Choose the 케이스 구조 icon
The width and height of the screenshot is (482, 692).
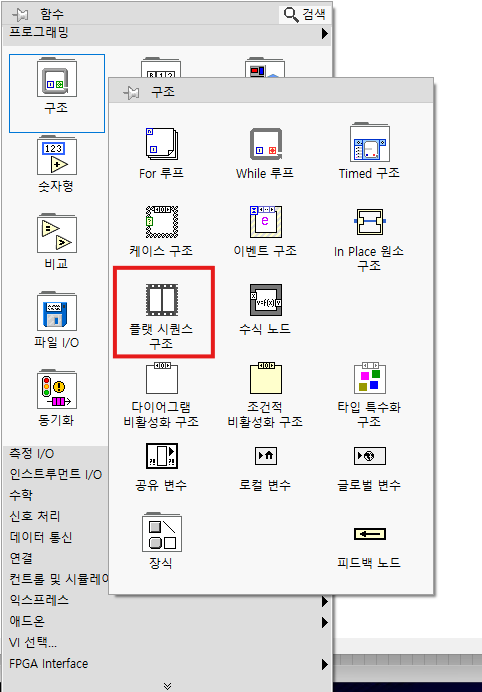coord(162,222)
